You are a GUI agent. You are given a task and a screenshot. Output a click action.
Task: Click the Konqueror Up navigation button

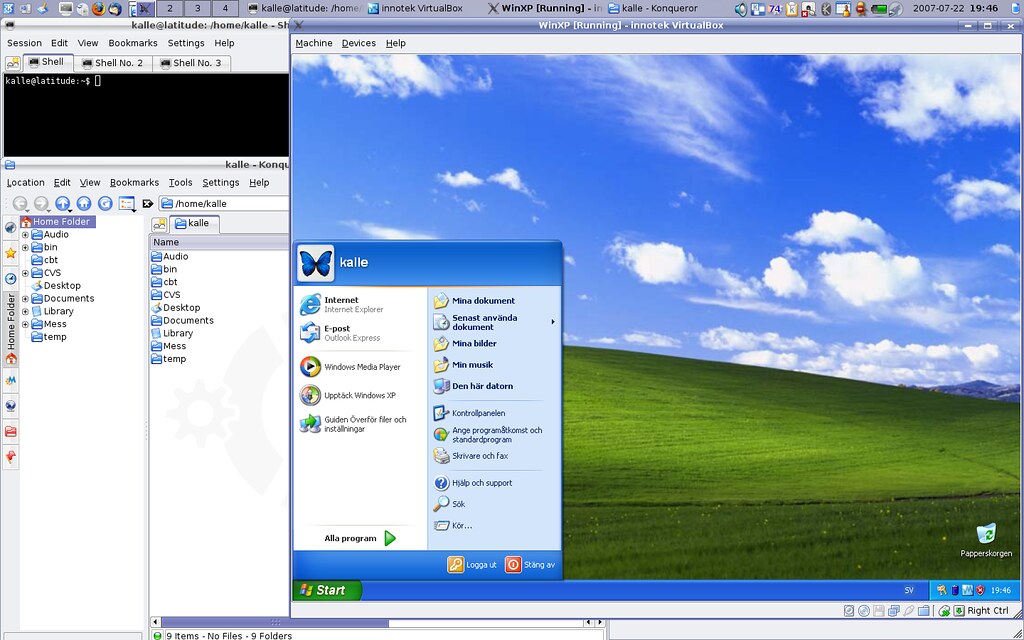[x=63, y=203]
